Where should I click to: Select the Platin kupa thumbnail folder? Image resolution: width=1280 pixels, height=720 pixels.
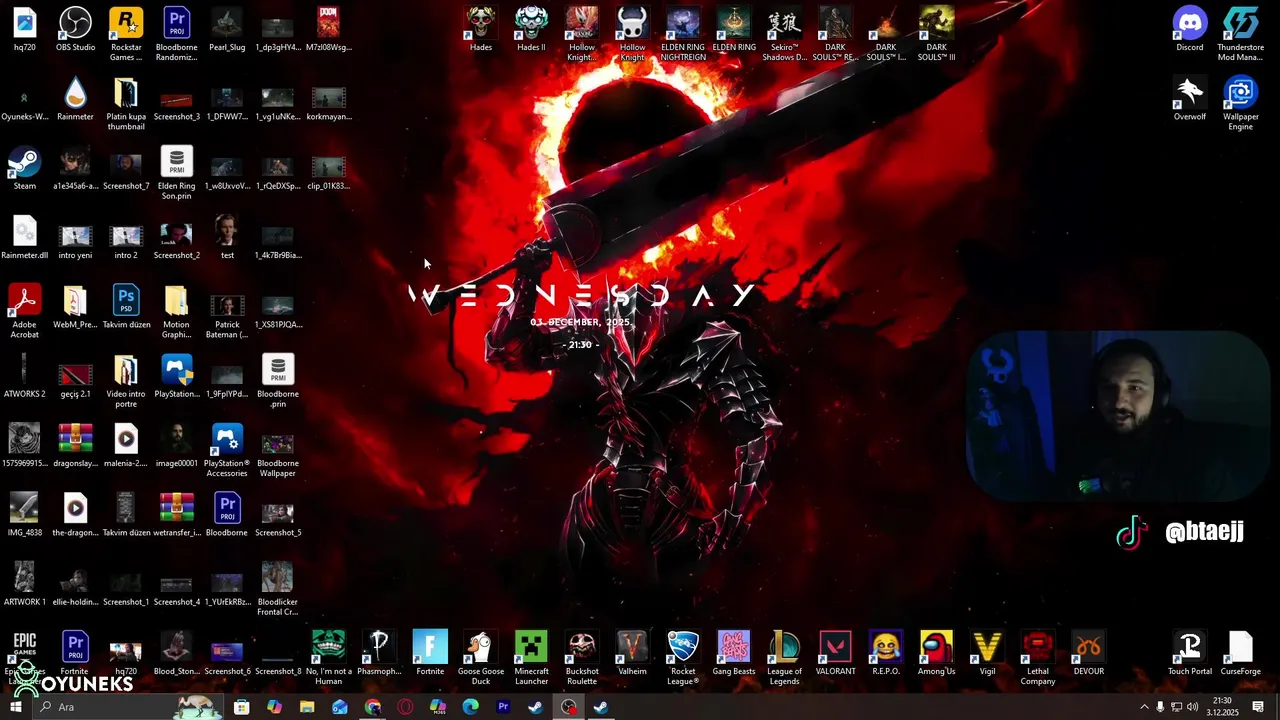126,104
